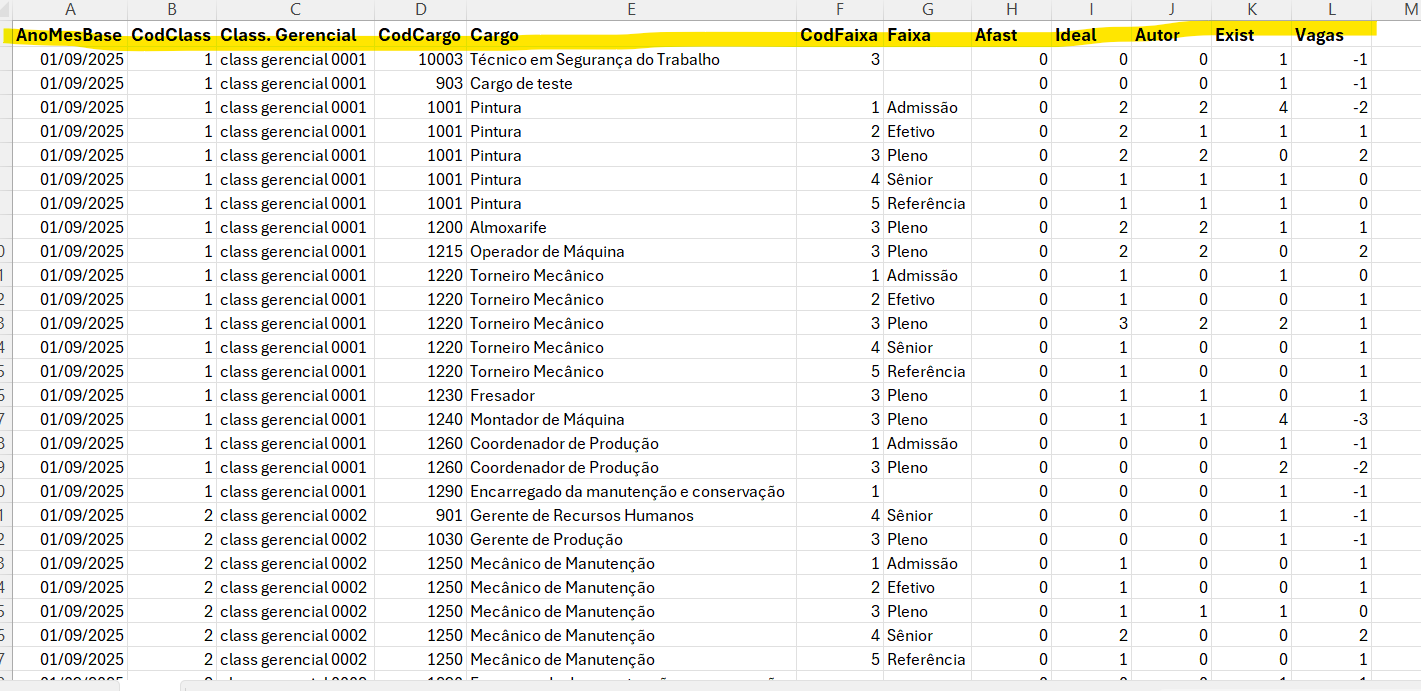Viewport: 1421px width, 691px height.
Task: Select column E header letter
Action: click(x=631, y=10)
